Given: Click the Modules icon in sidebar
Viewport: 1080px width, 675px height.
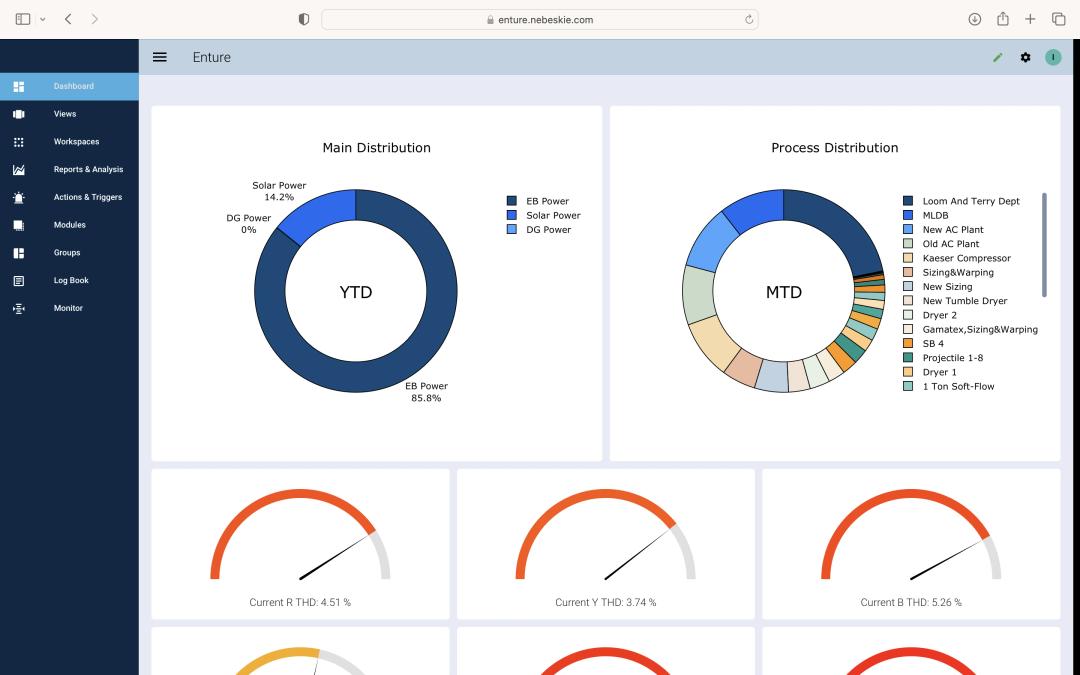Looking at the screenshot, I should point(19,225).
